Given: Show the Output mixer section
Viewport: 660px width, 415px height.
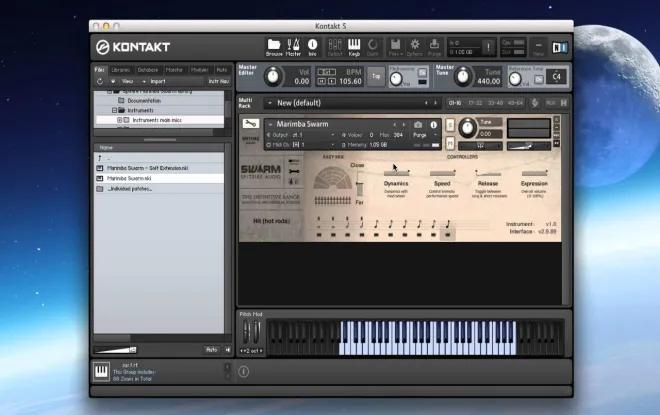Looking at the screenshot, I should click(335, 47).
